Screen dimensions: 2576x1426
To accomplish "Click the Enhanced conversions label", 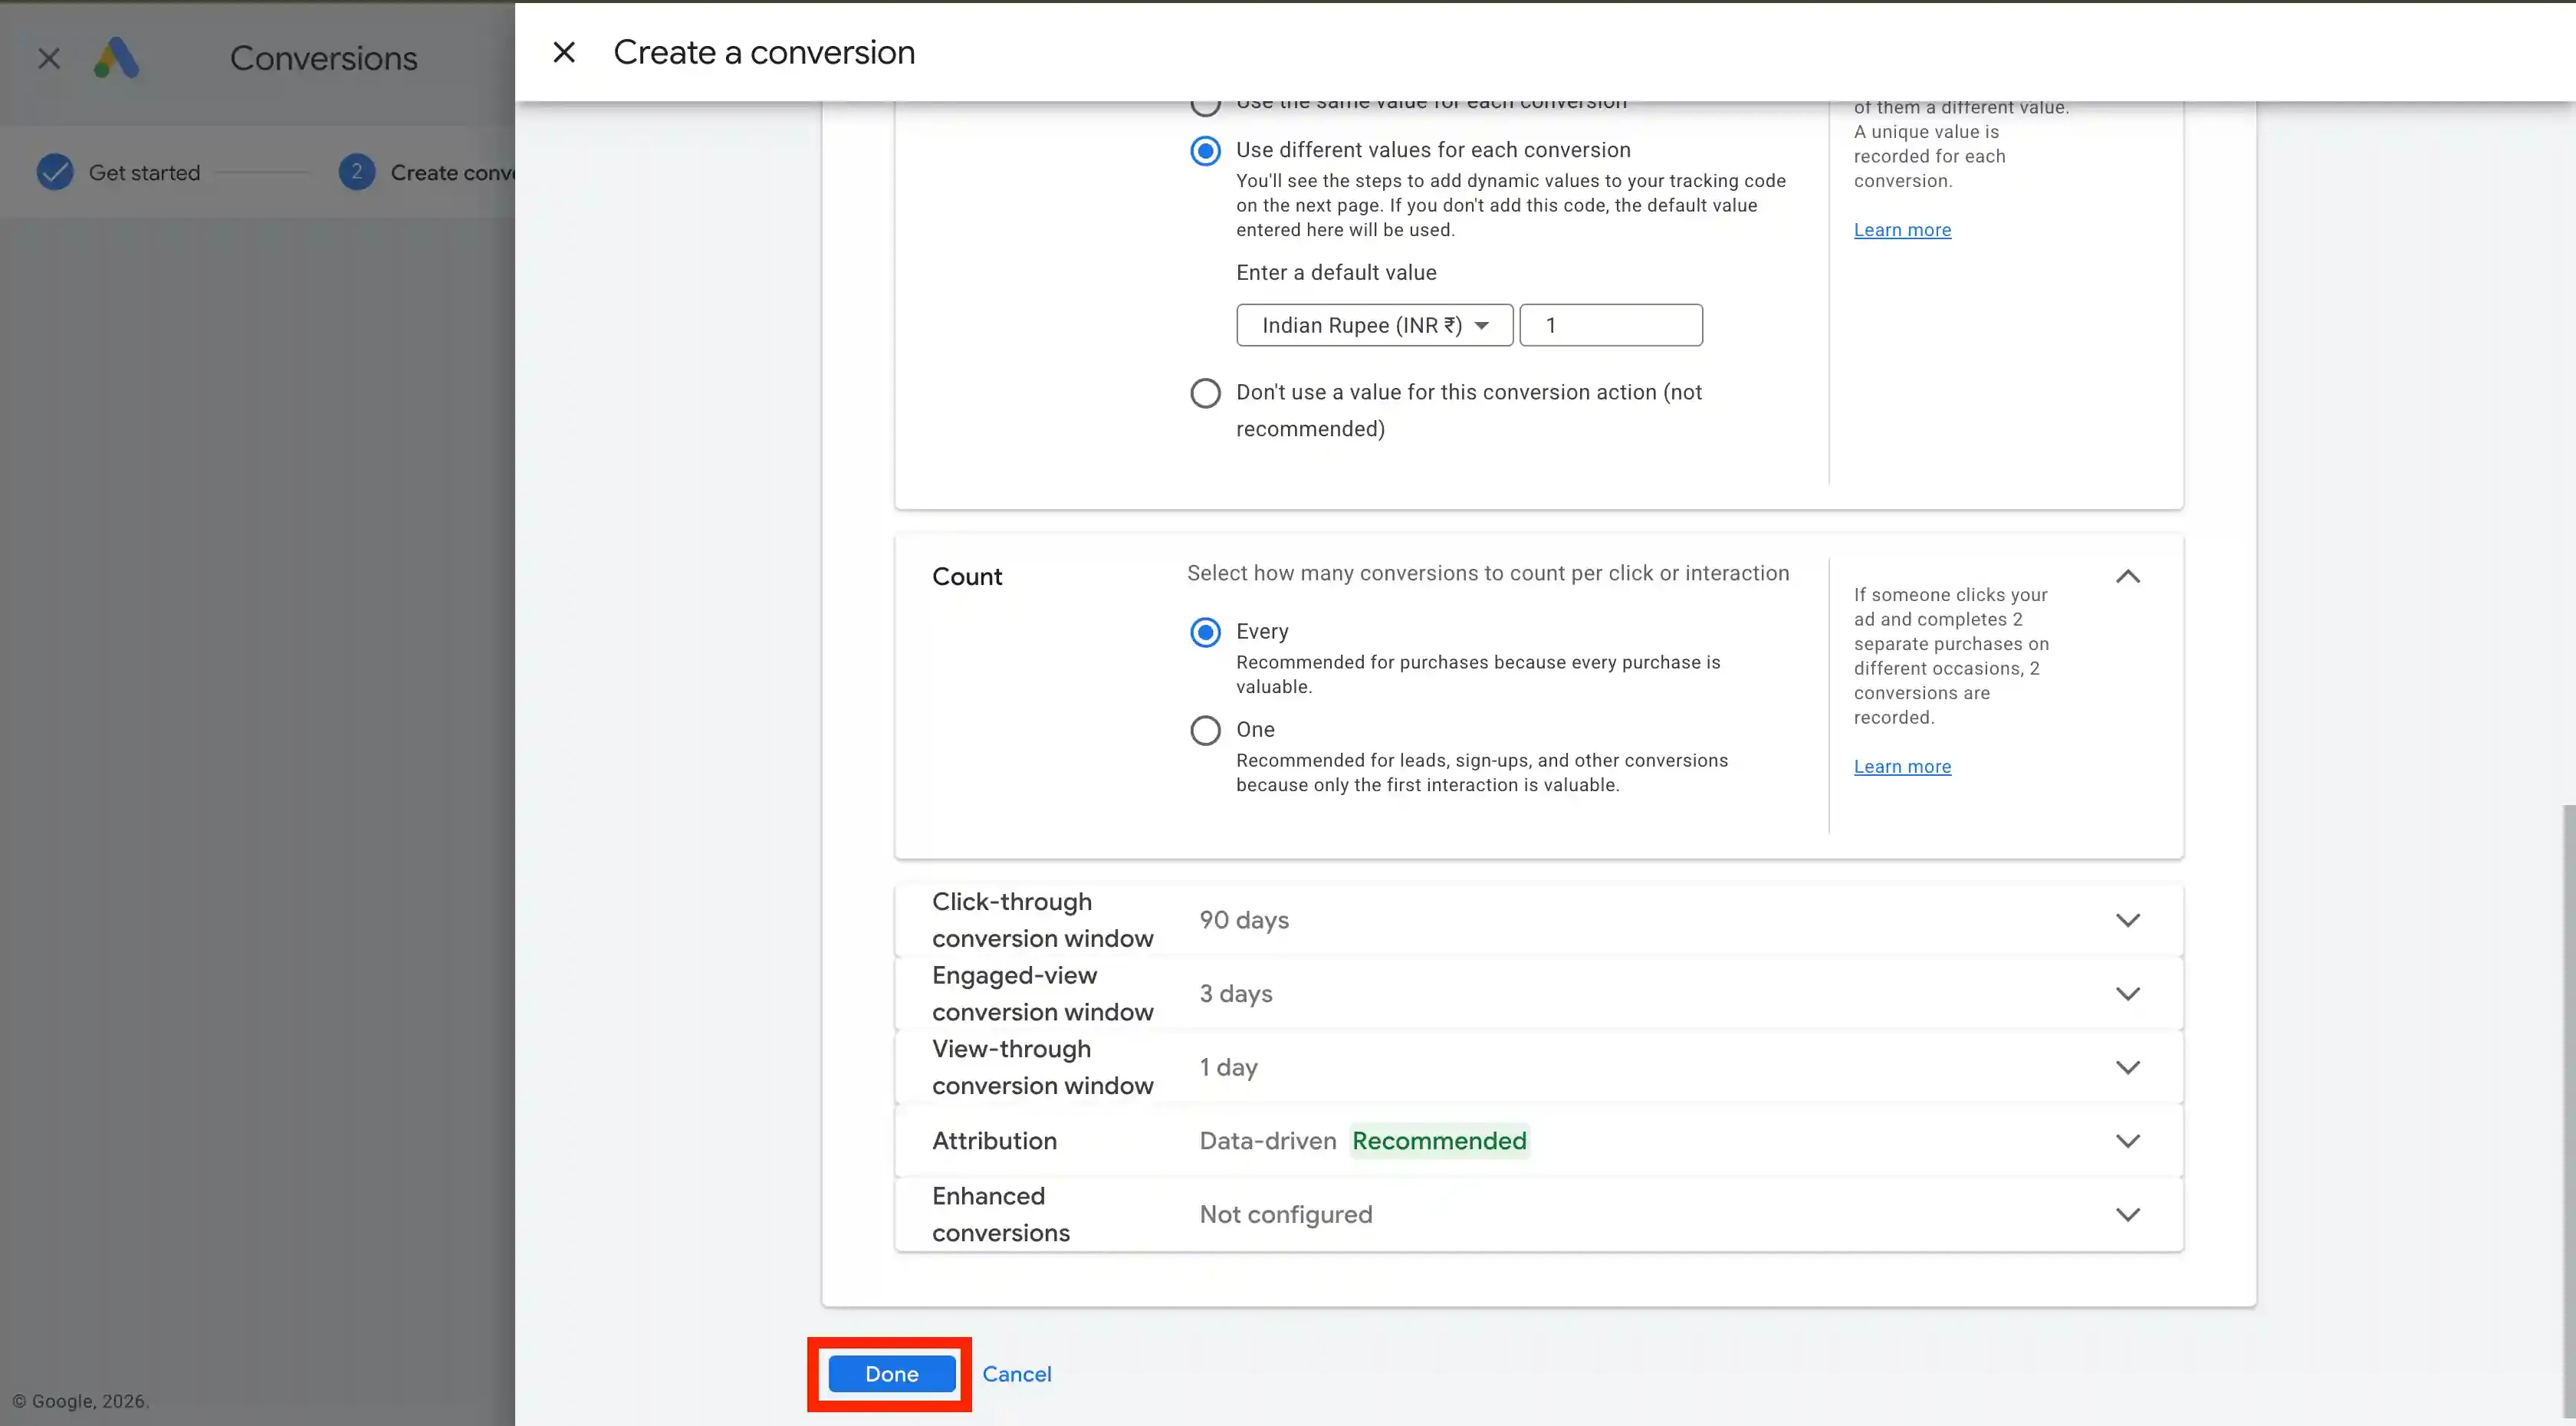I will (x=1000, y=1214).
